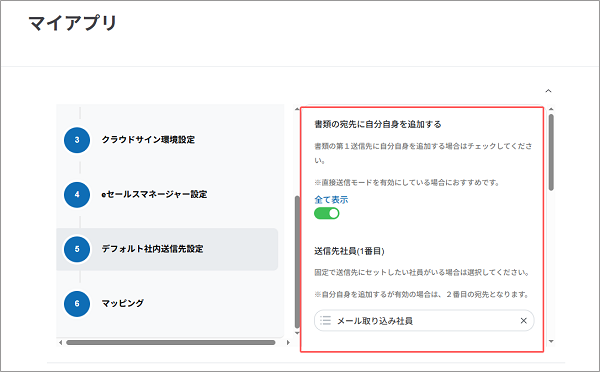Clear the メール取り込み社員 selection with X

pos(523,320)
